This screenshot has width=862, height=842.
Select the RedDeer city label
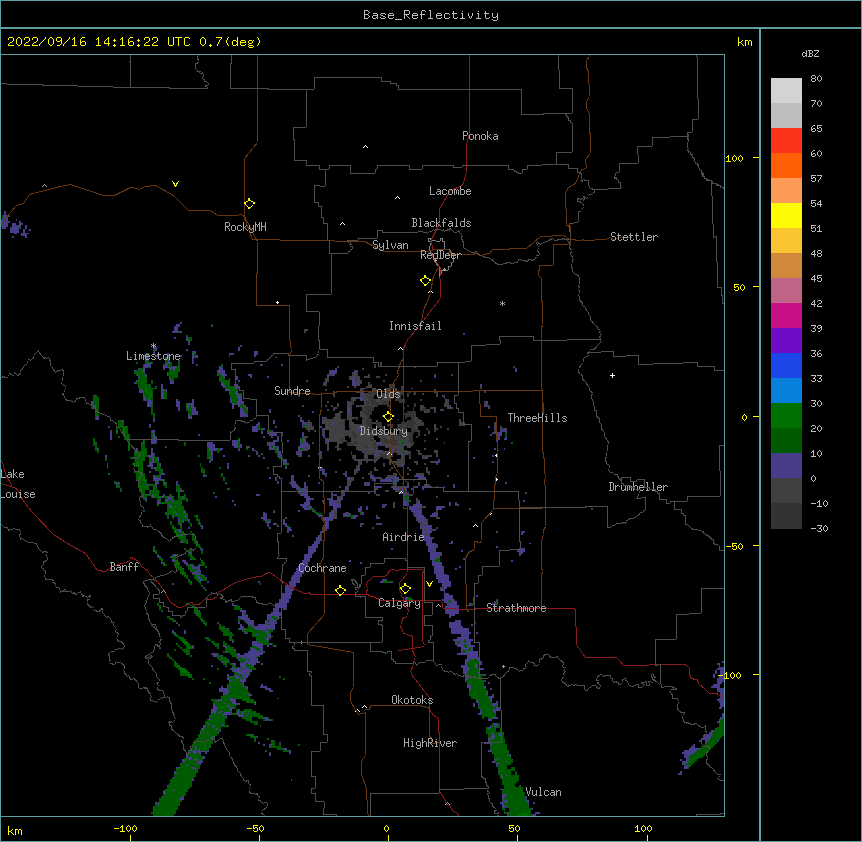(440, 255)
